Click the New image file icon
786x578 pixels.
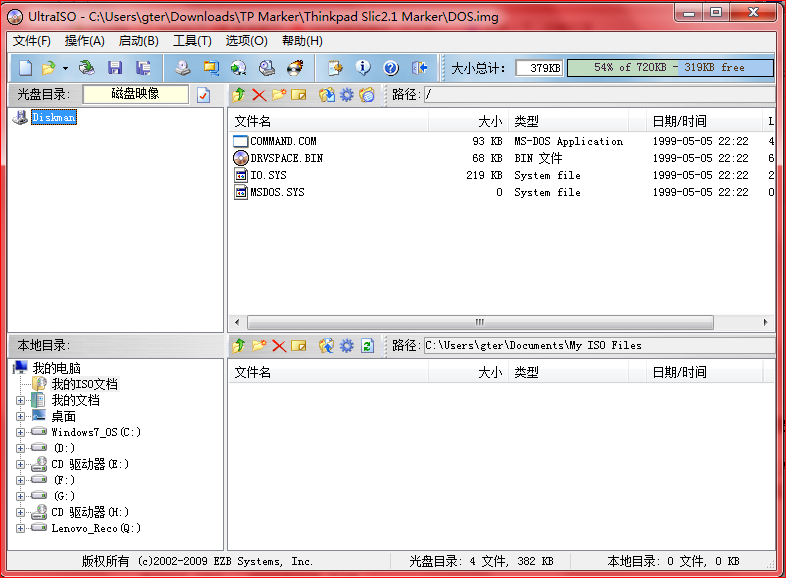(25, 68)
